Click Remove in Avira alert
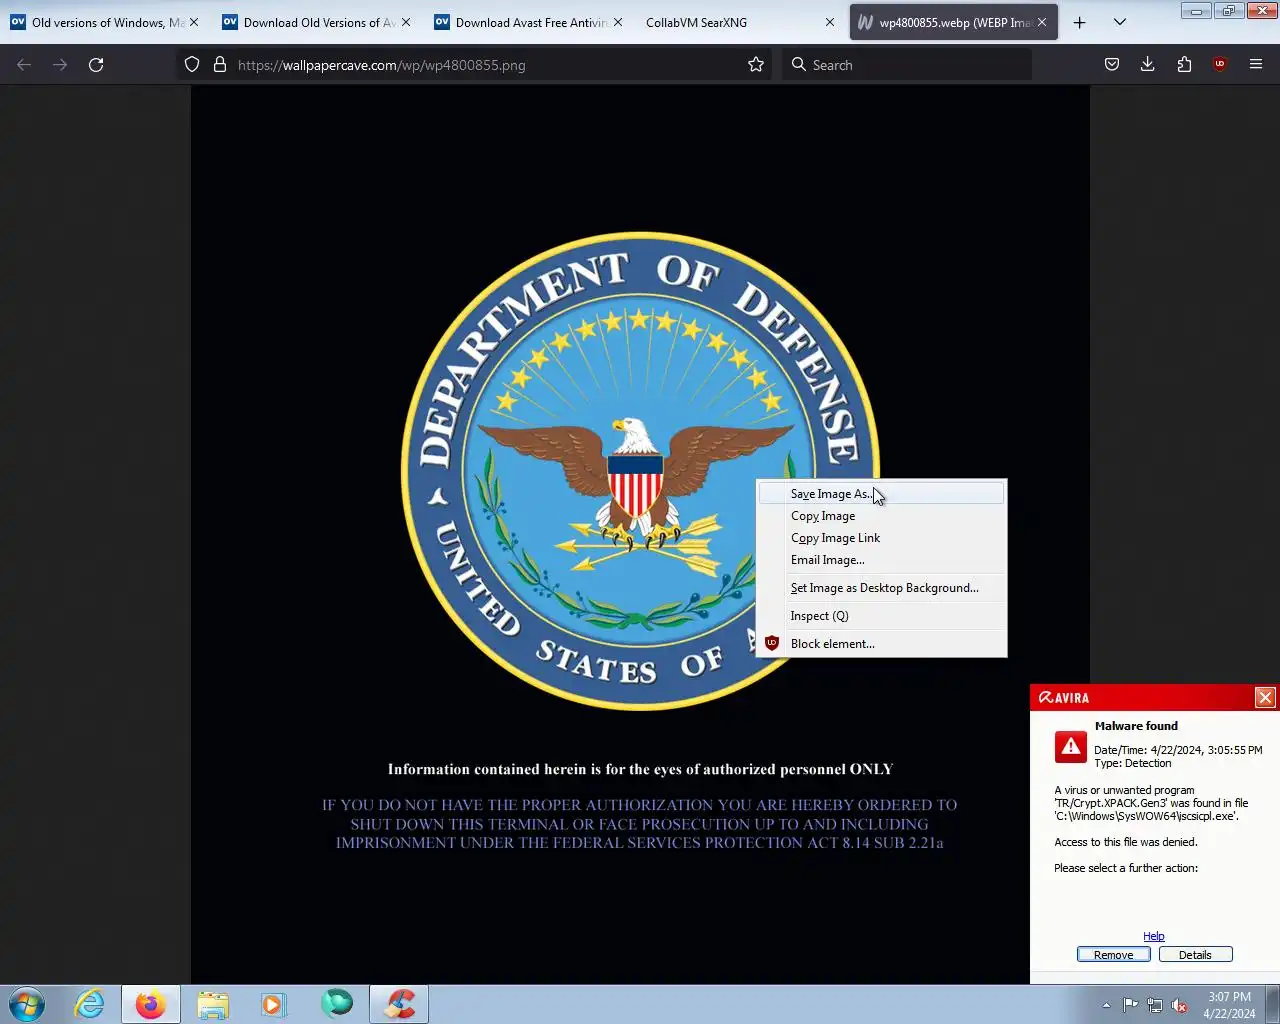 [x=1113, y=955]
